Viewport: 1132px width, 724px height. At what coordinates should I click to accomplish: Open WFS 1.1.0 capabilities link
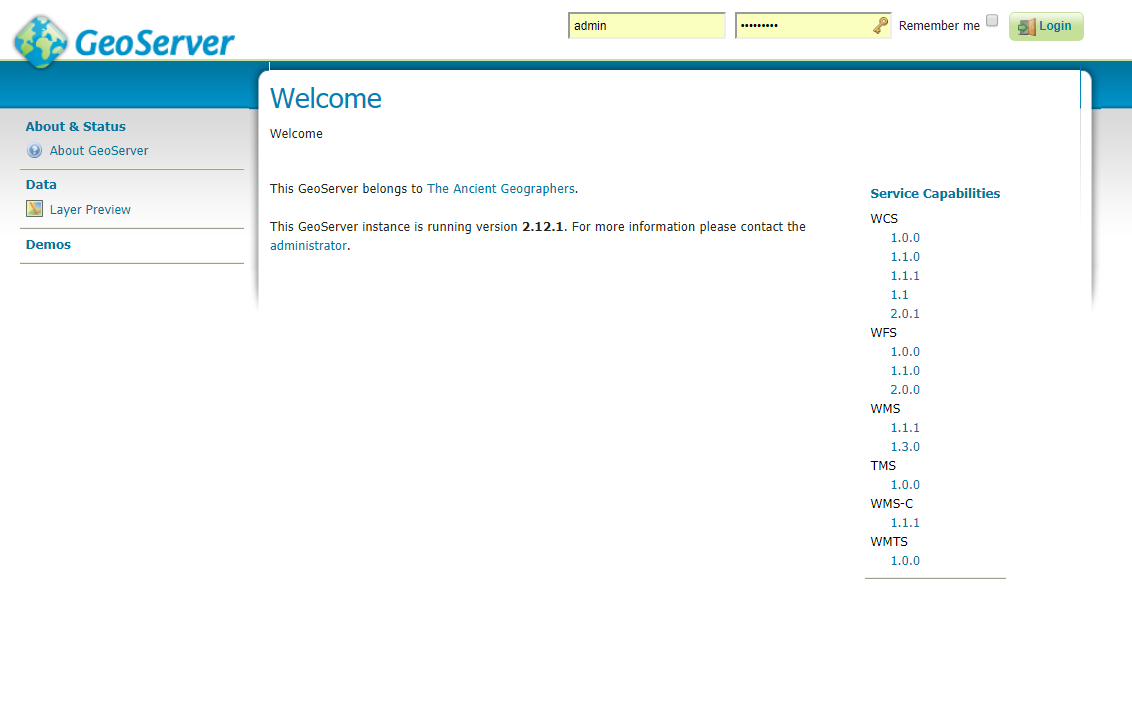pos(905,370)
